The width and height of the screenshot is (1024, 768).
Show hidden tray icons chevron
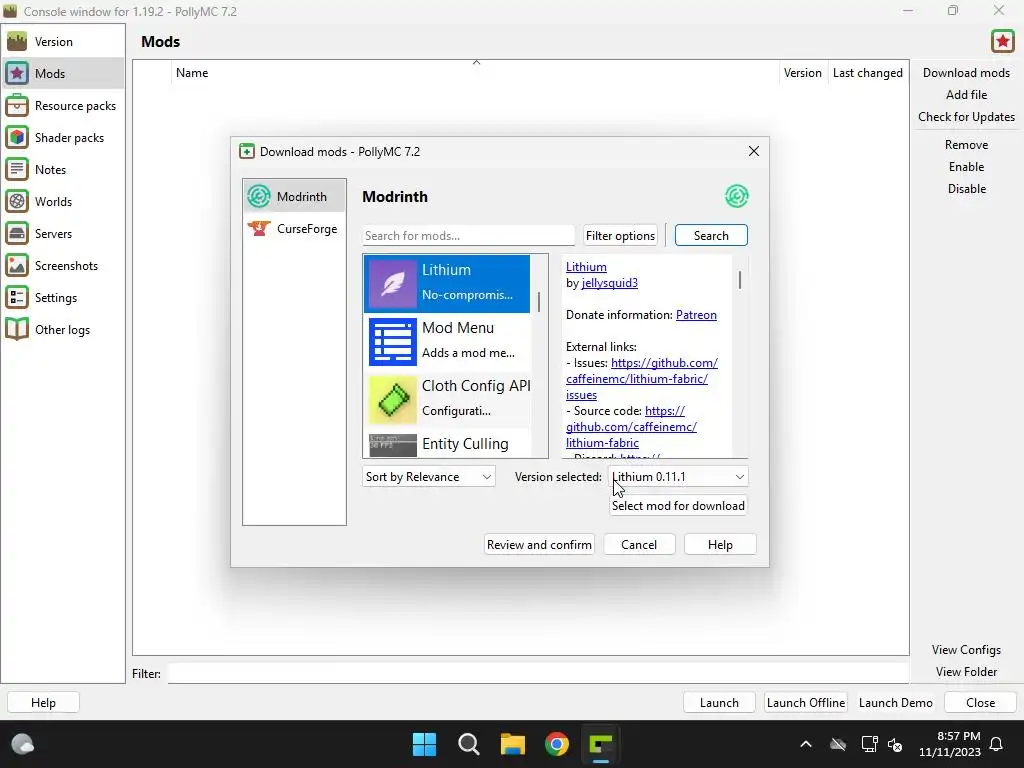[806, 744]
